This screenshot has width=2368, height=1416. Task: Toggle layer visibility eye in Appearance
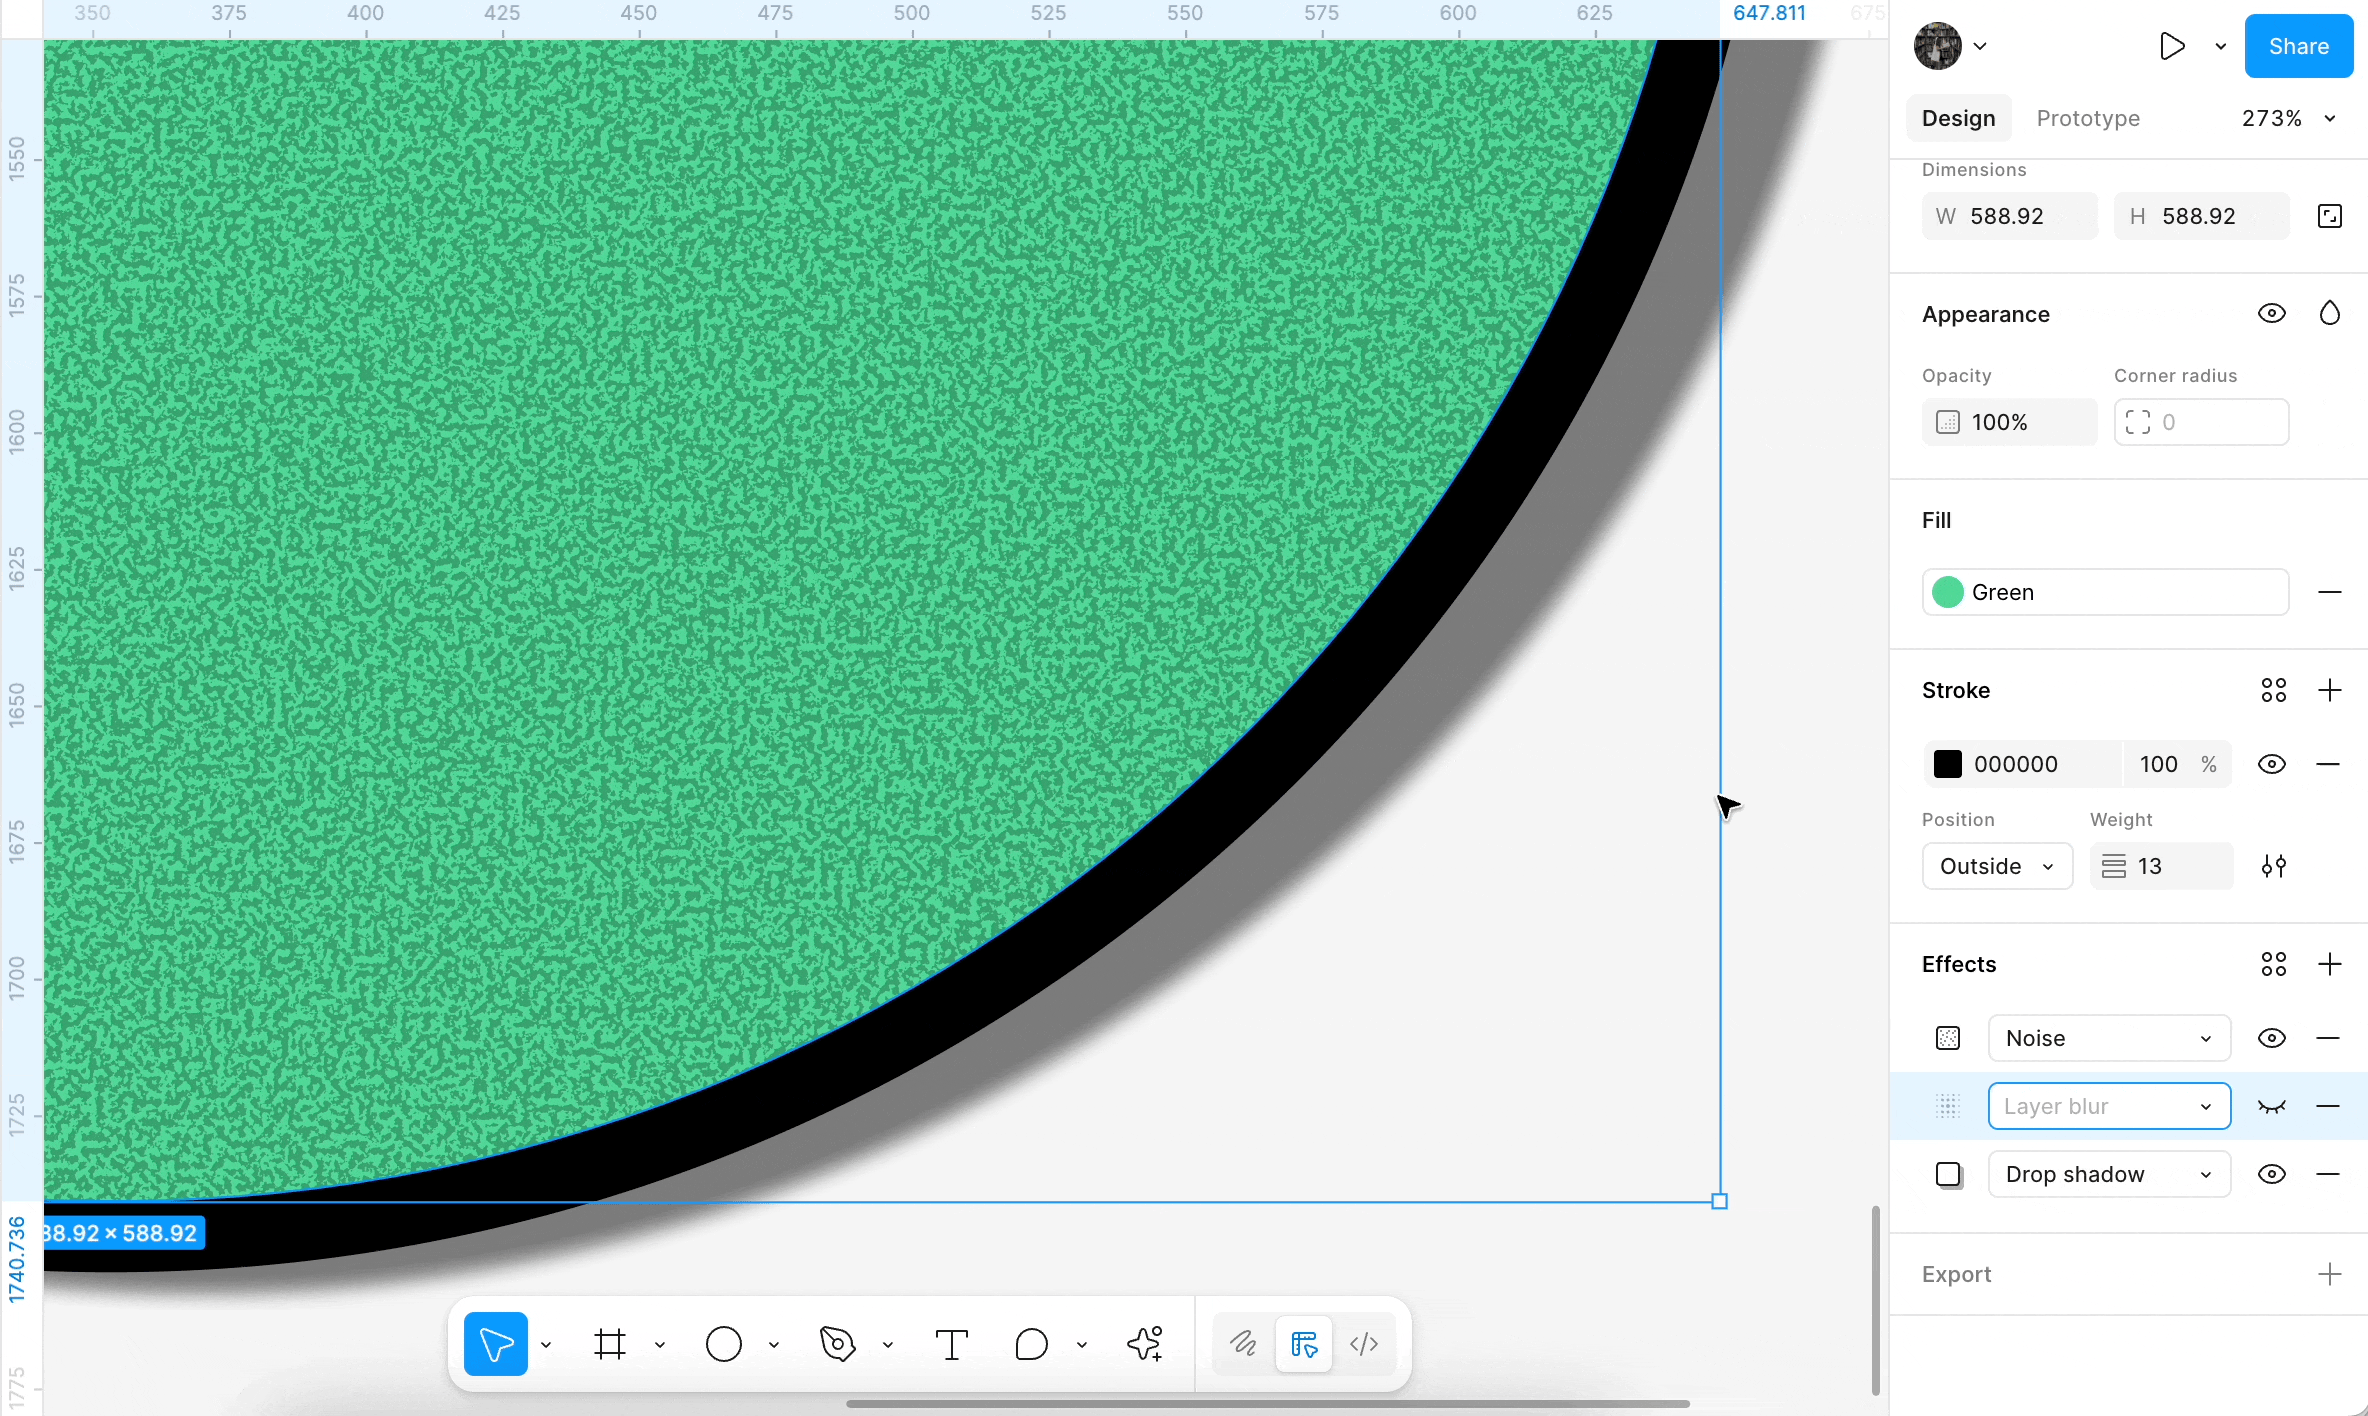click(x=2272, y=314)
